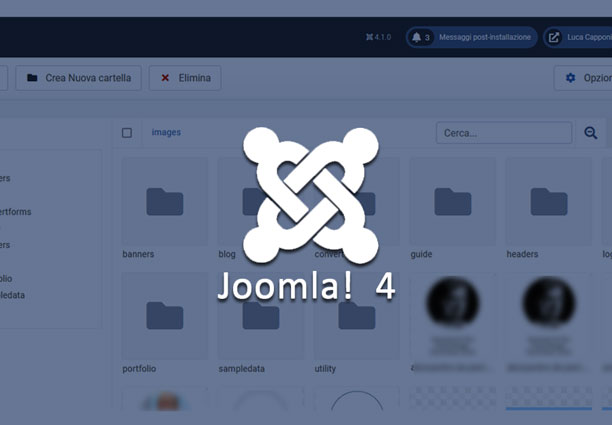Focus the Cerca search field
This screenshot has width=612, height=425.
point(504,133)
